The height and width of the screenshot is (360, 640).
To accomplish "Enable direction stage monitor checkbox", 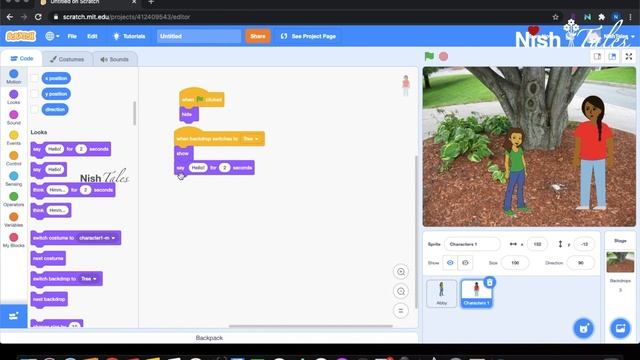I will click(x=35, y=109).
